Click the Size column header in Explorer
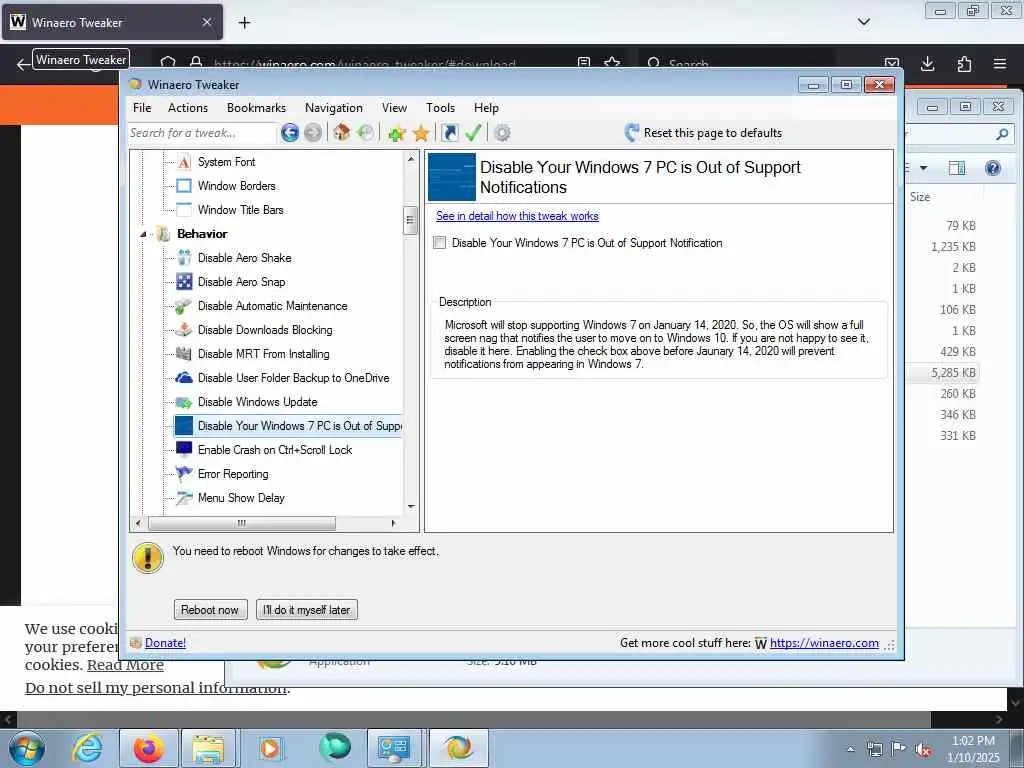Image resolution: width=1024 pixels, height=768 pixels. click(920, 197)
